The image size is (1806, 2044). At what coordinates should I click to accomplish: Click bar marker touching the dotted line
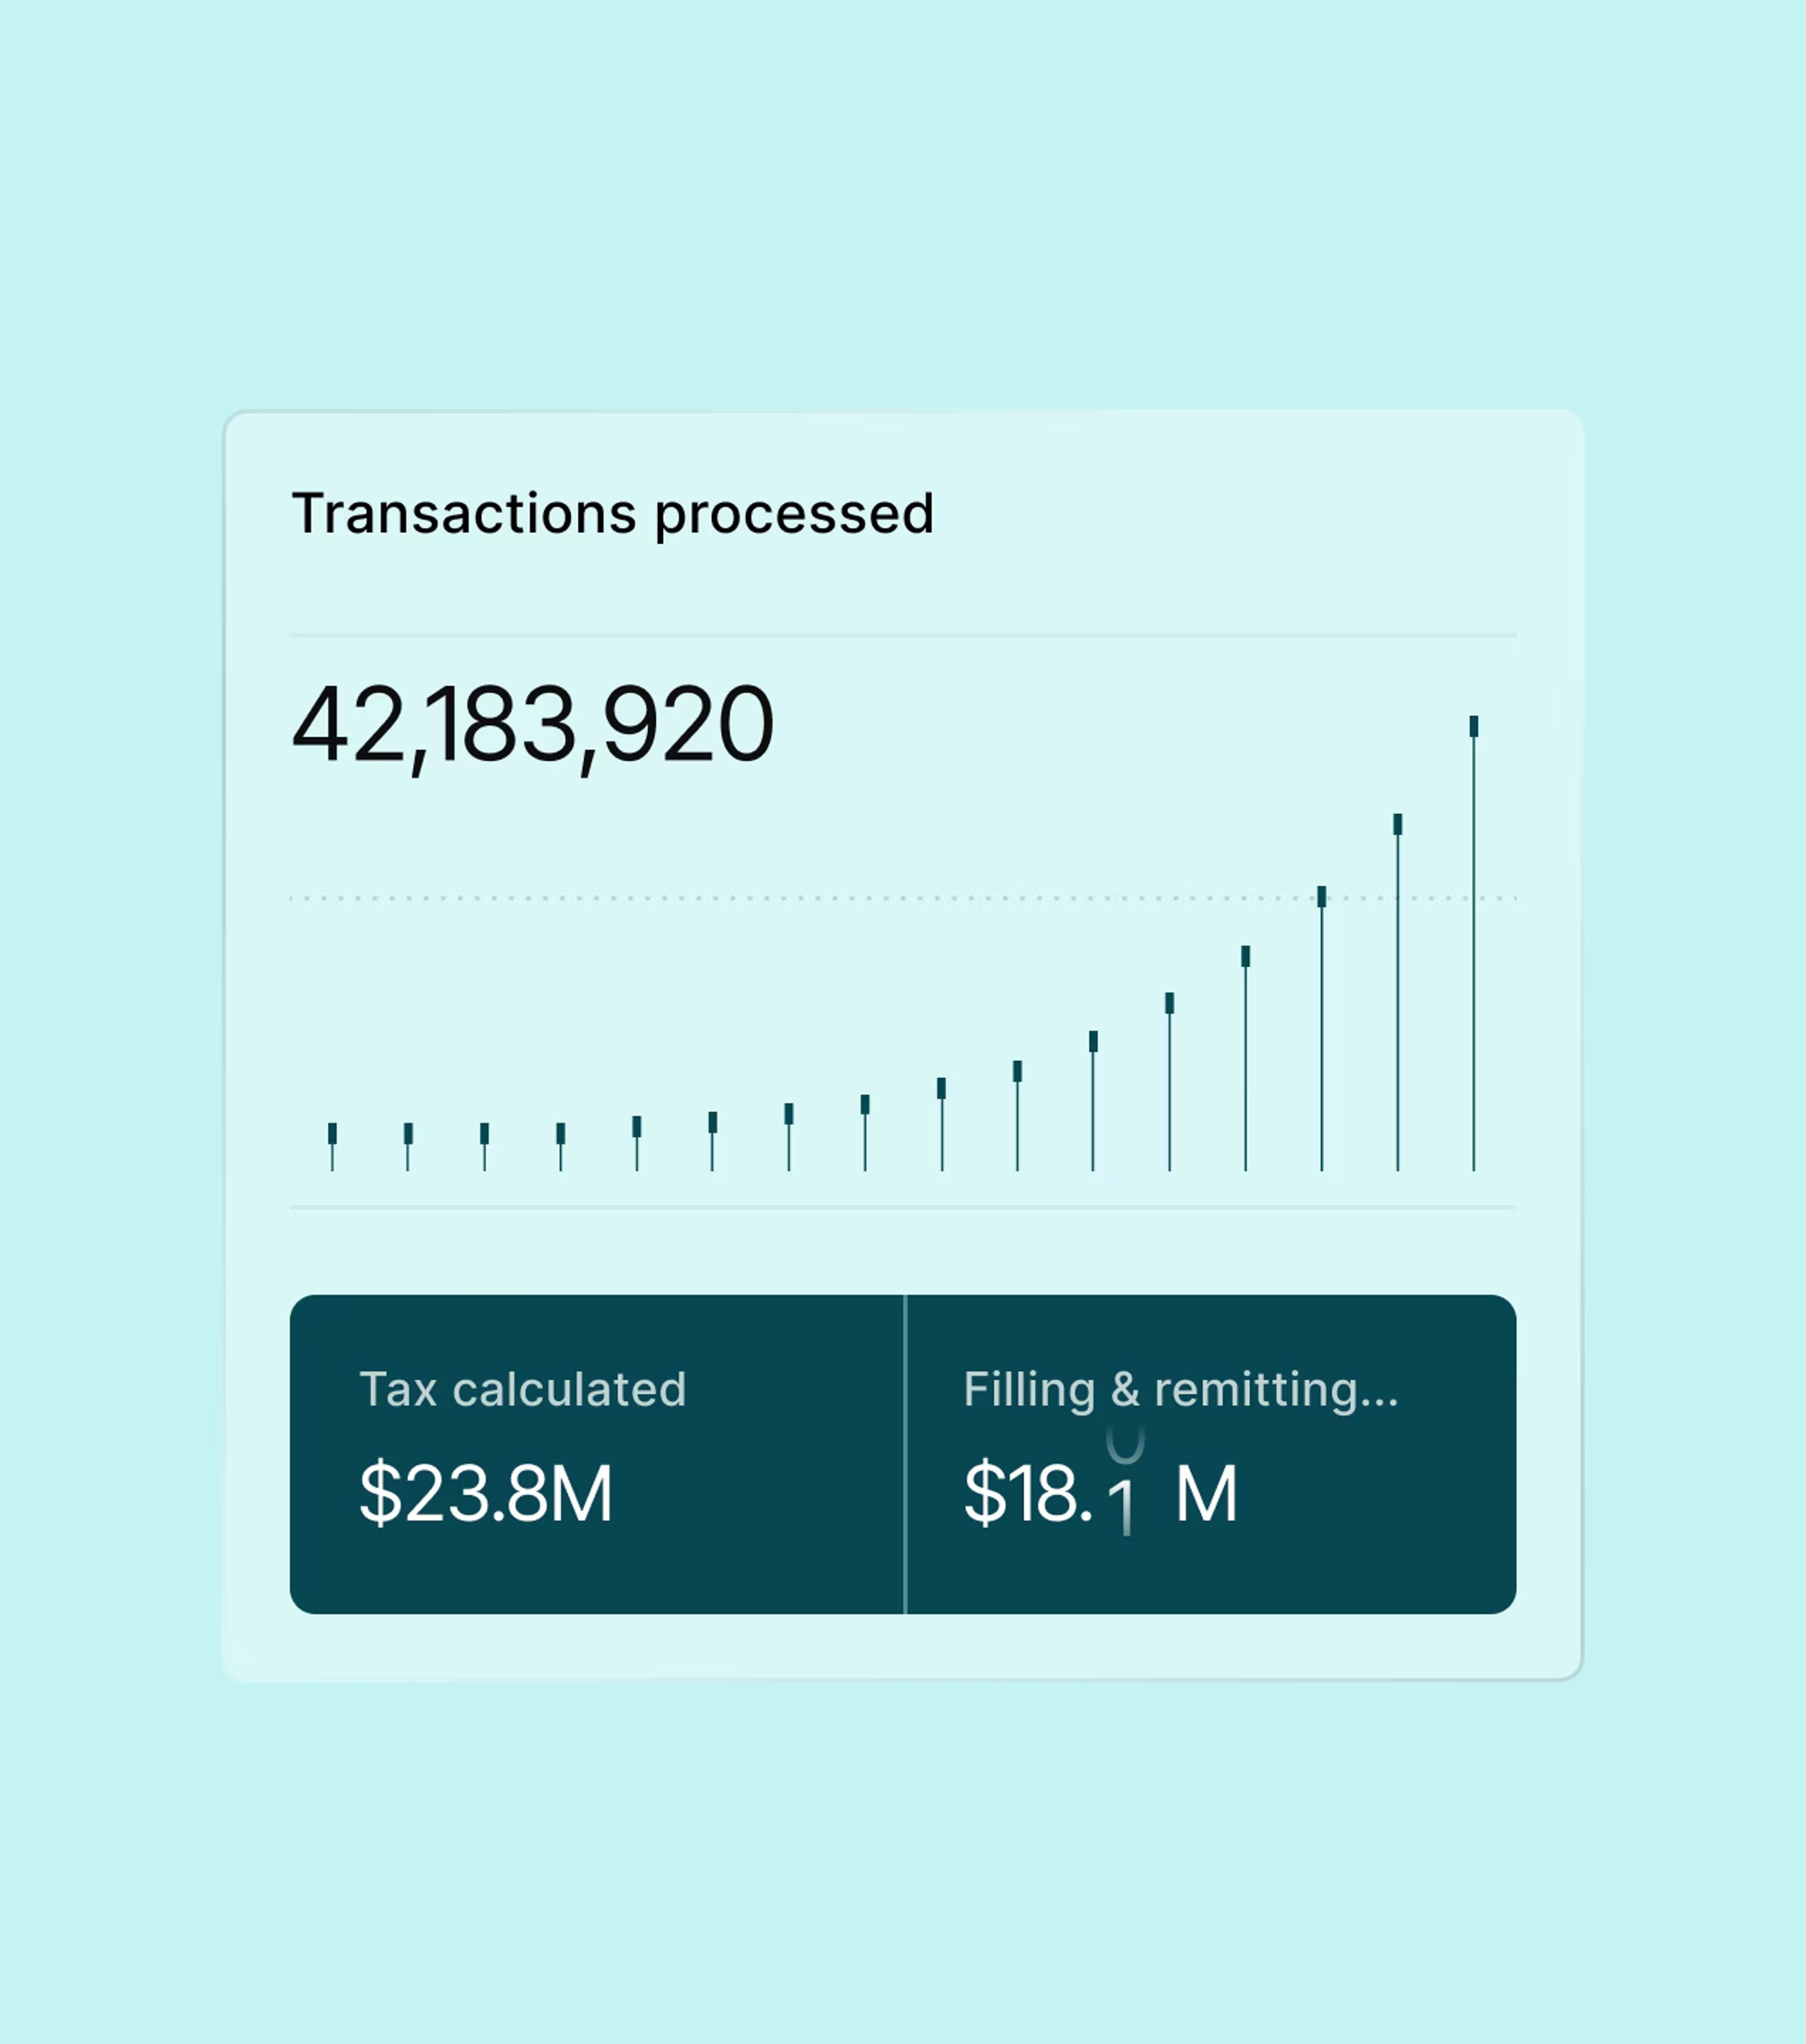(1321, 897)
